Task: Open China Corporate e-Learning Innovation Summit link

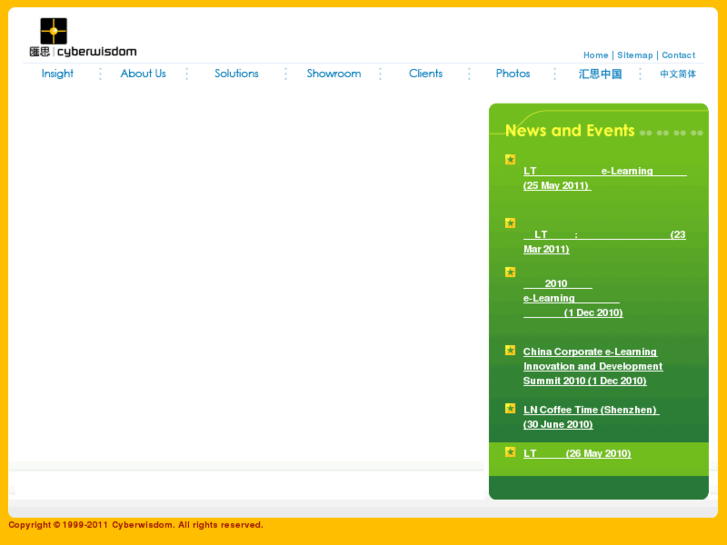Action: point(593,366)
